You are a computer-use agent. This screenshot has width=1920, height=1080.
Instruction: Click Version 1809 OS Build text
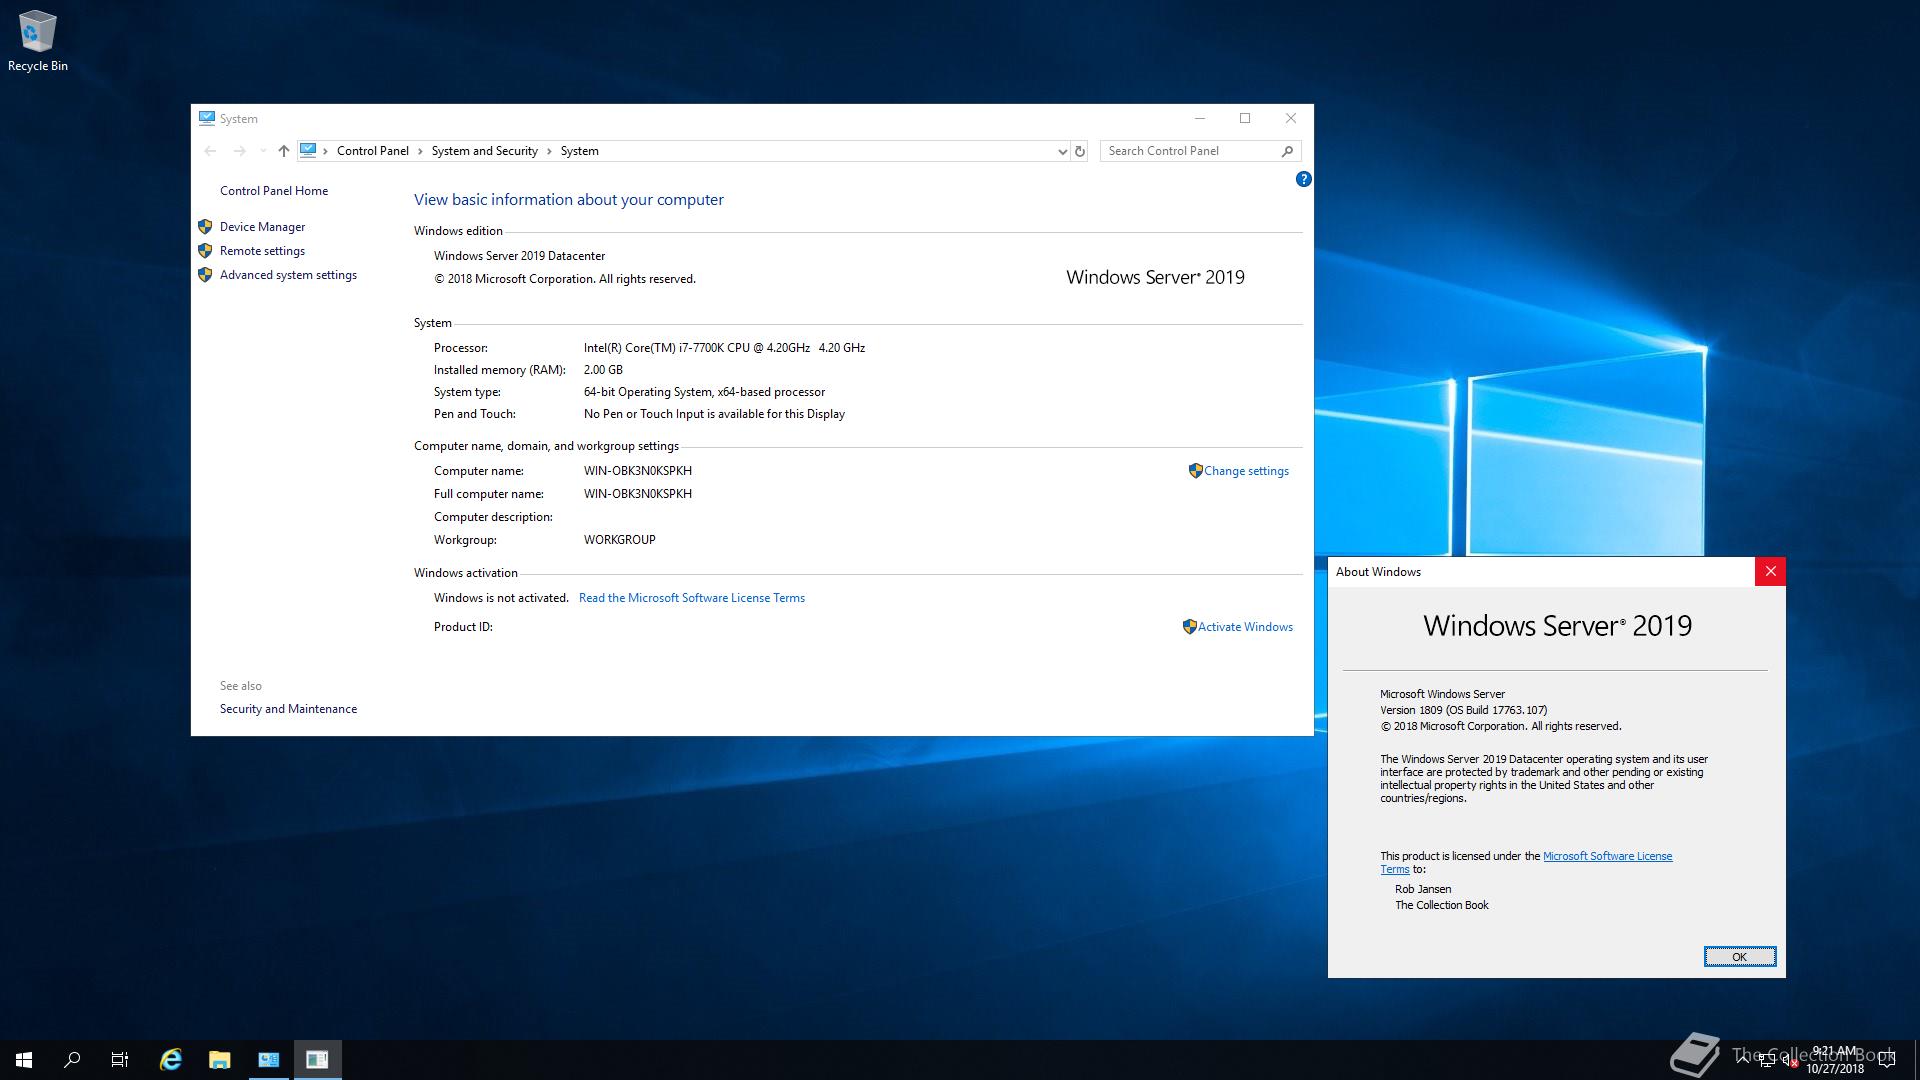coord(1464,710)
